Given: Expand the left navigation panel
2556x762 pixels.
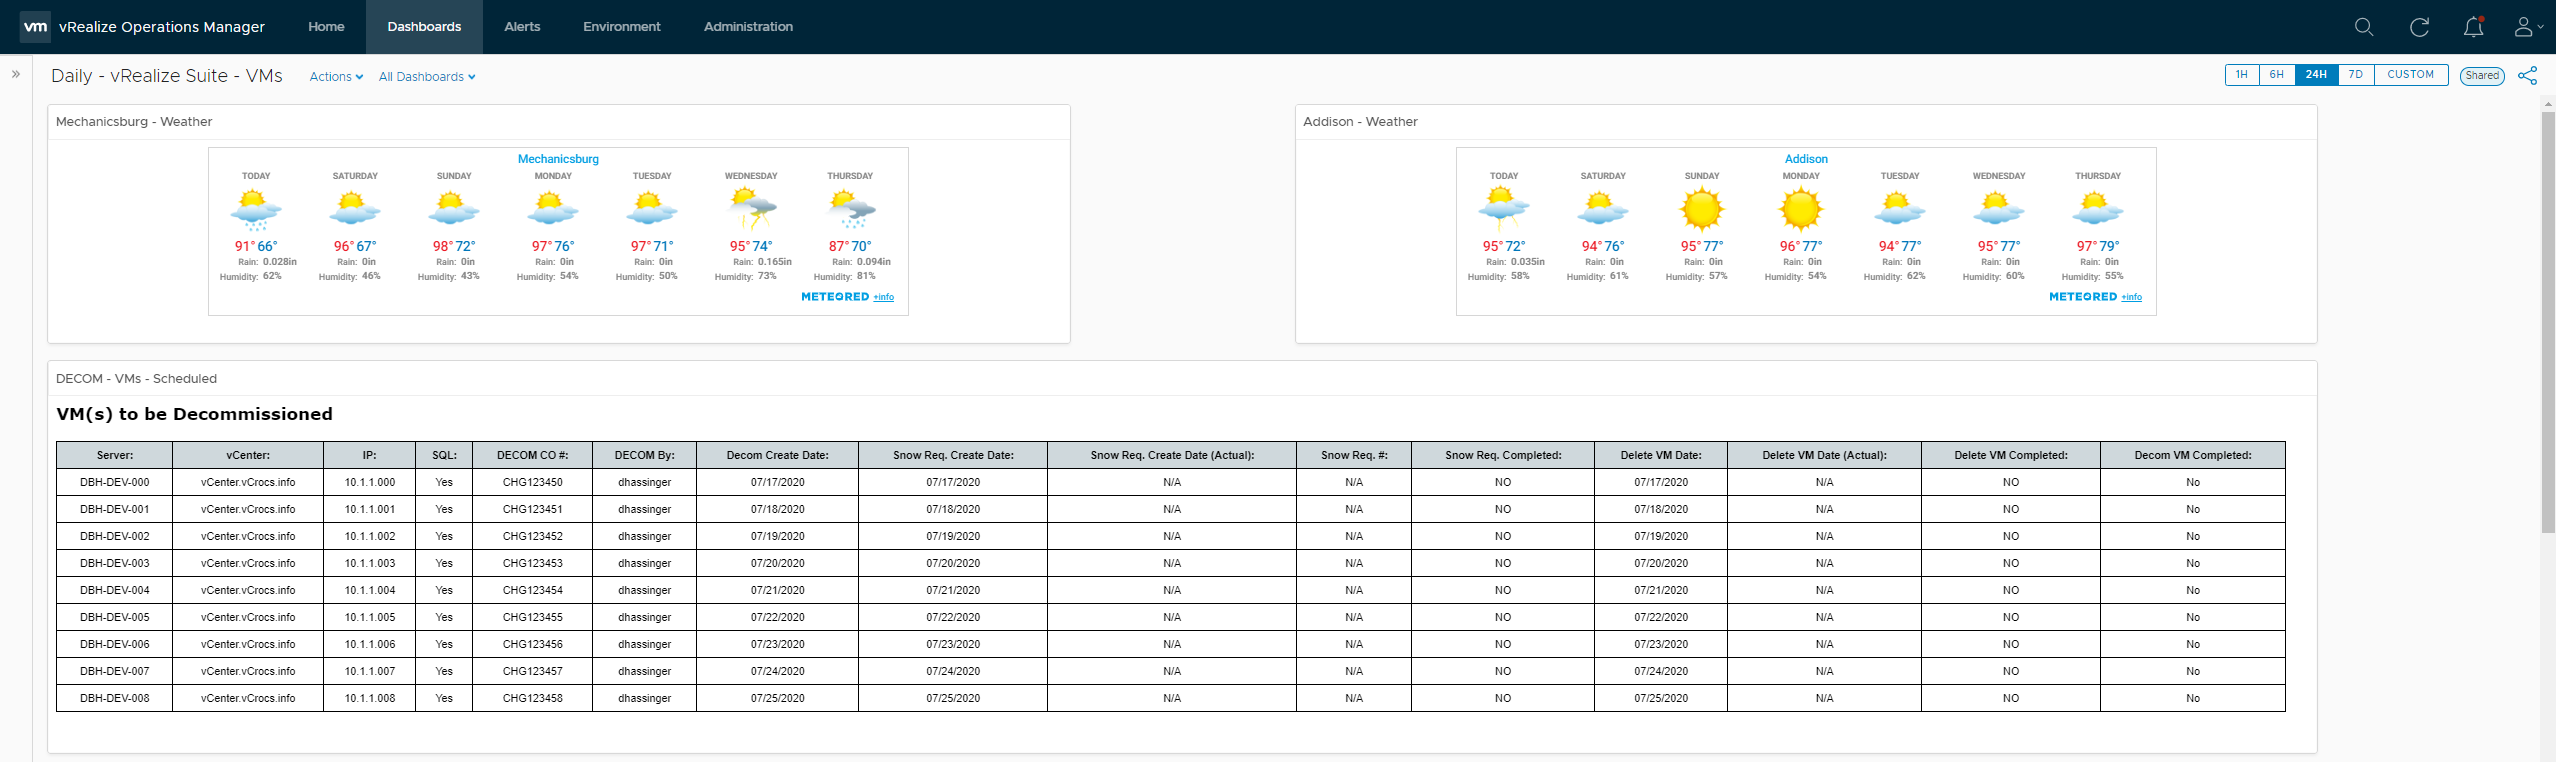Looking at the screenshot, I should [16, 74].
